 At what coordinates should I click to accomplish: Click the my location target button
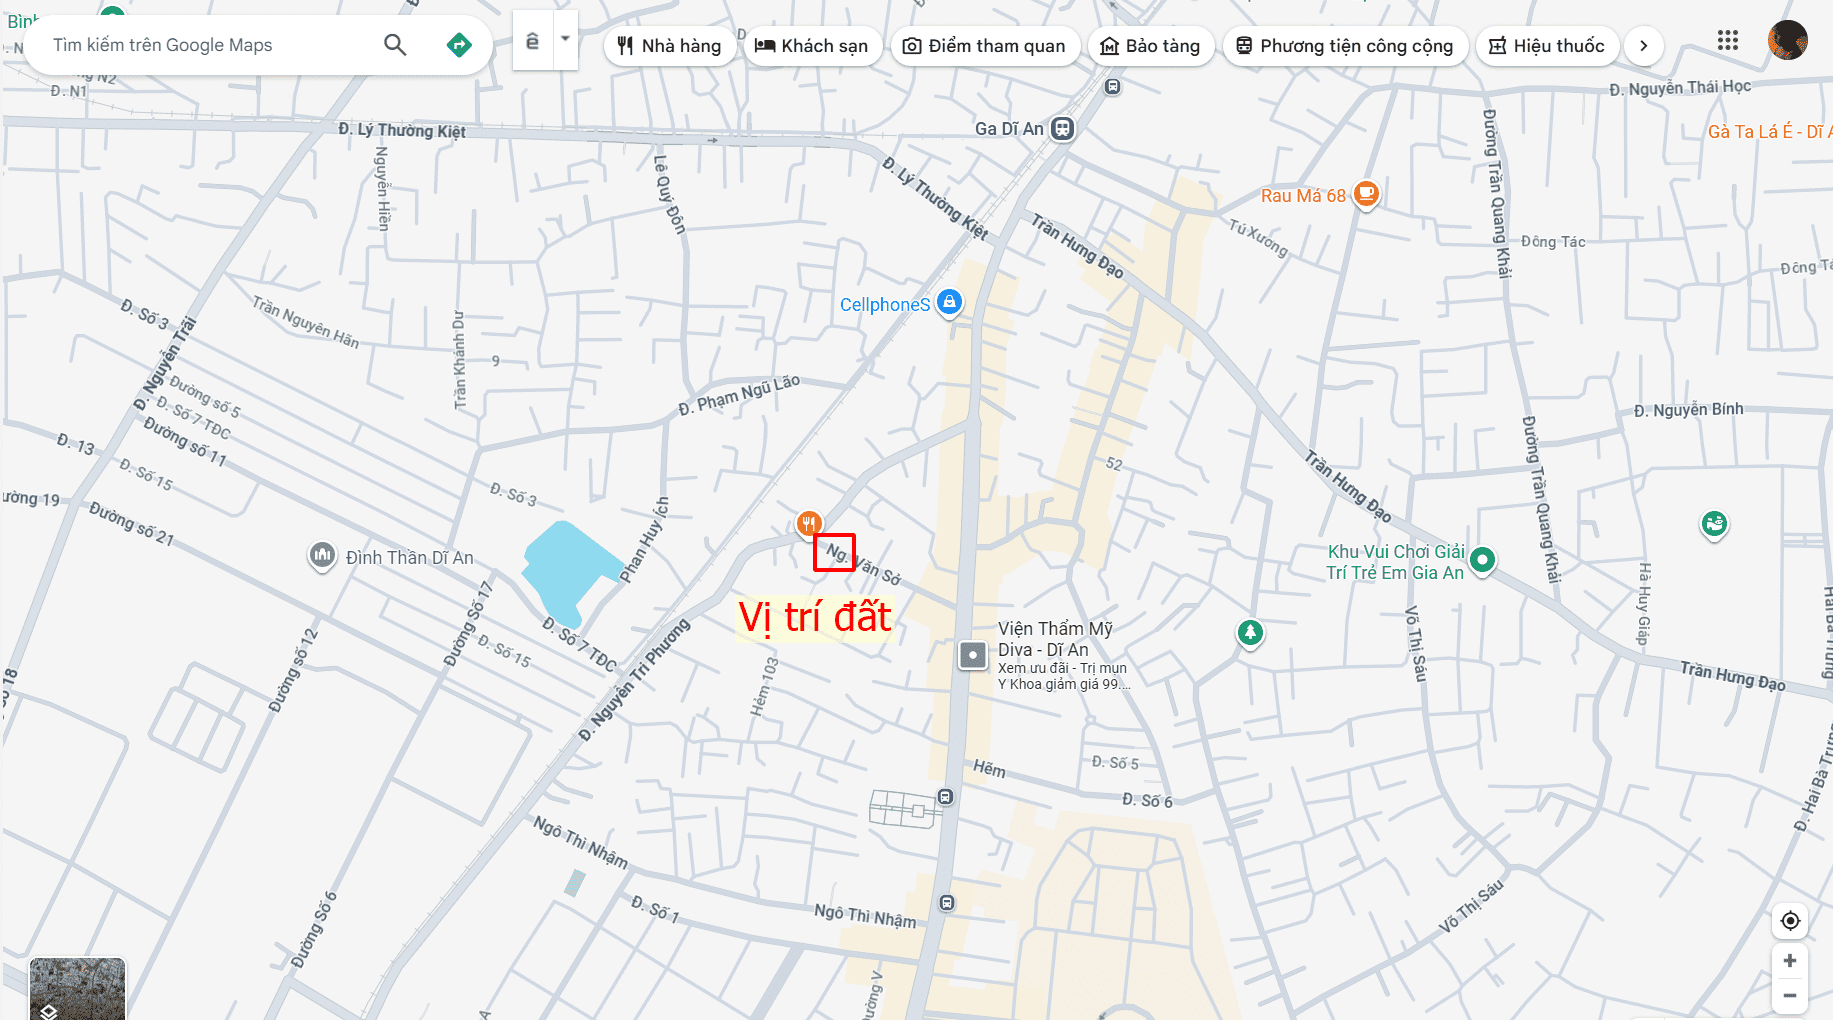[x=1790, y=920]
